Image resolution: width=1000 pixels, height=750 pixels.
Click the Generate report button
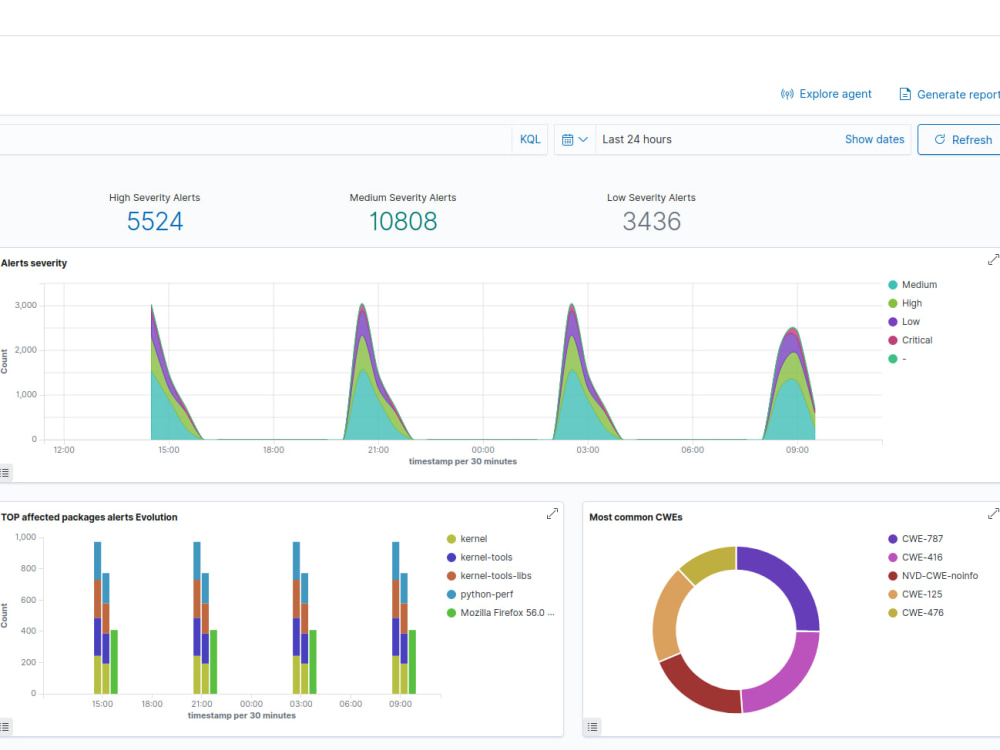pos(949,94)
